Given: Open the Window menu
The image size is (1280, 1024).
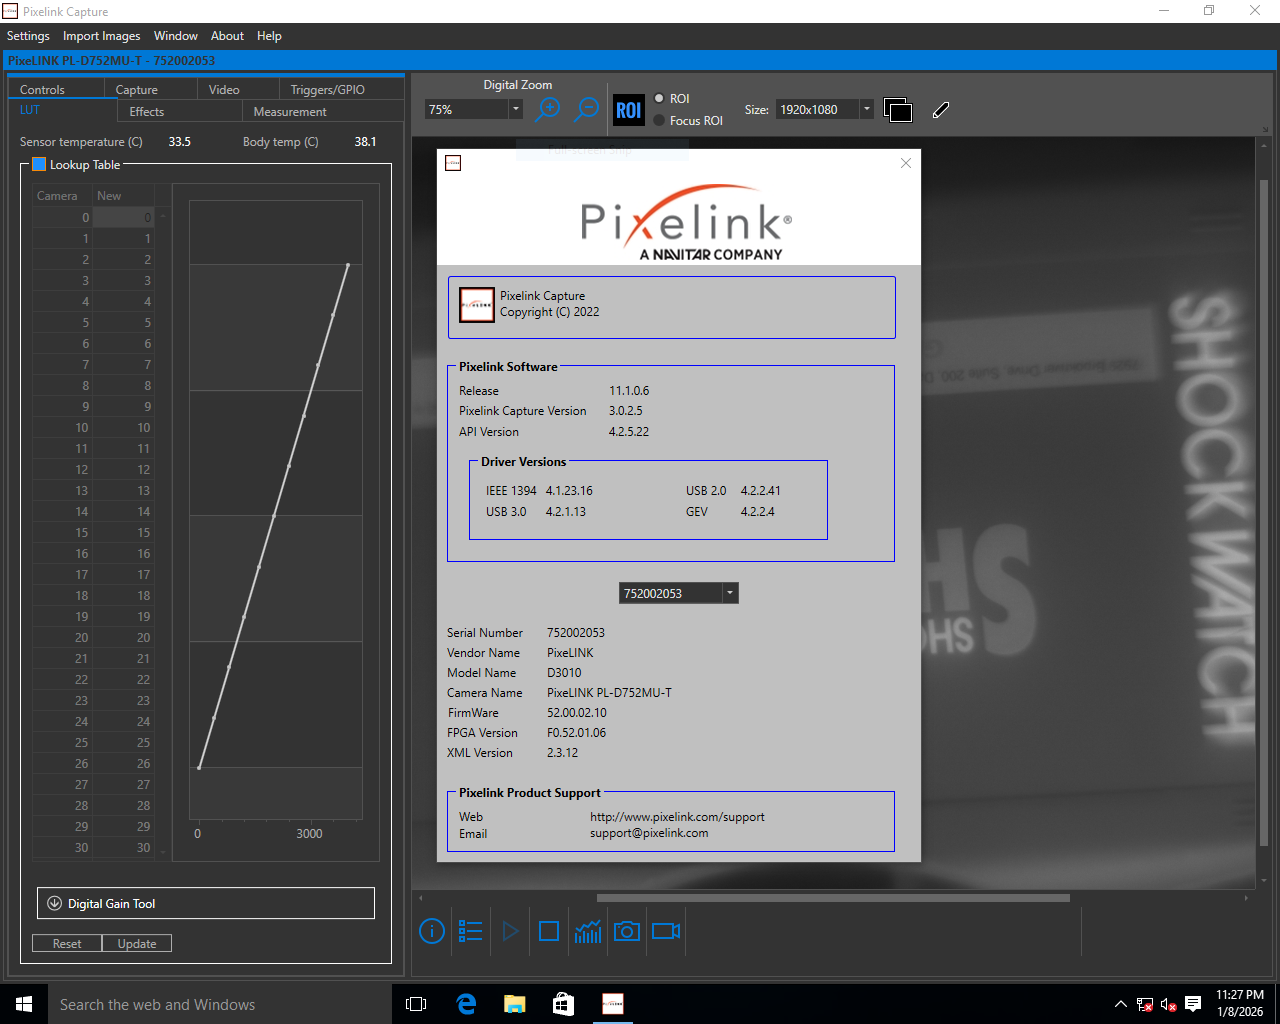Looking at the screenshot, I should coord(176,36).
